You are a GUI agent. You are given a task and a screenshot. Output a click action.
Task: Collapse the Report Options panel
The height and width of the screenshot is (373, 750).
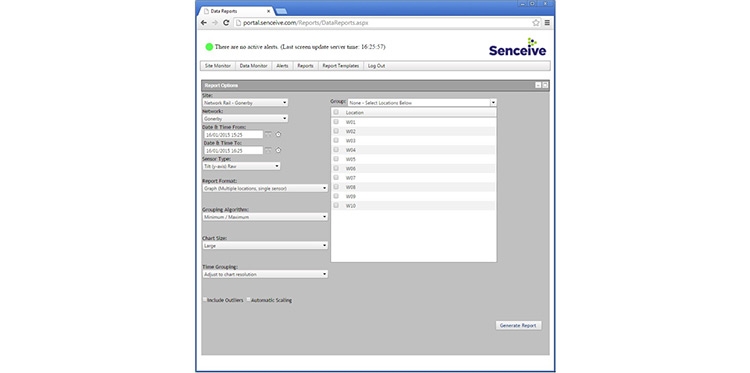click(x=538, y=85)
